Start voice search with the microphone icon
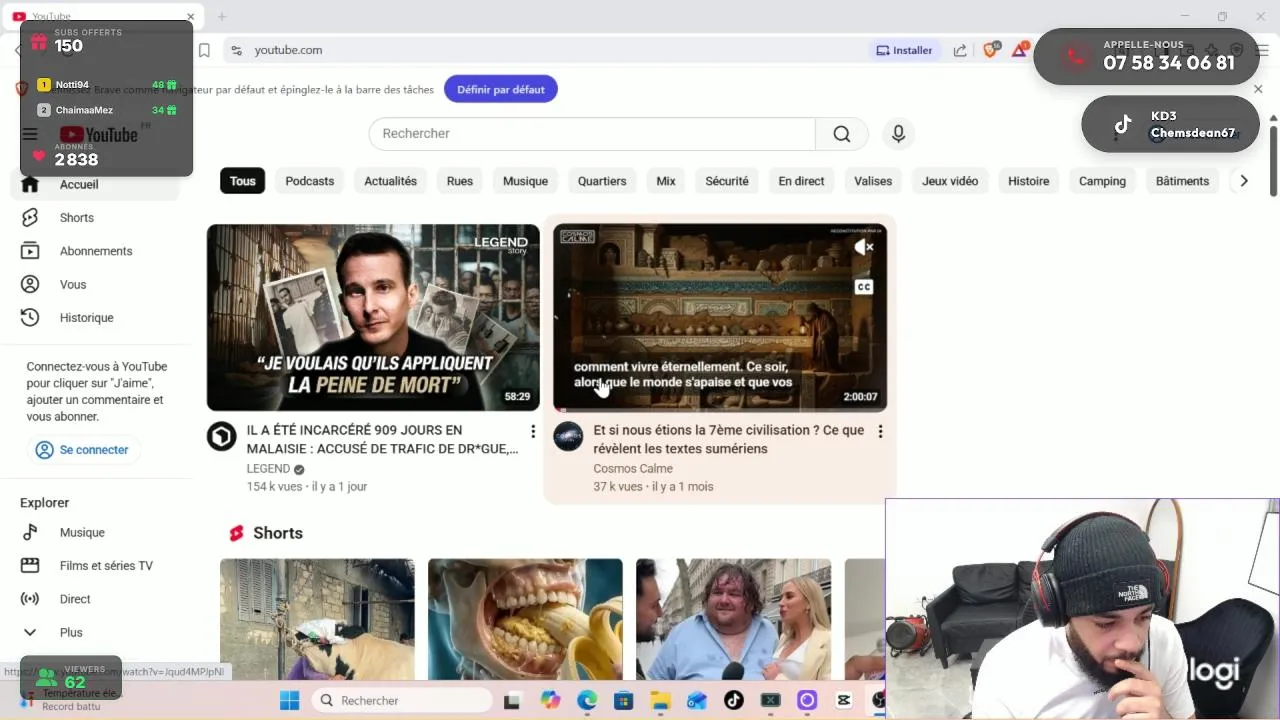This screenshot has width=1280, height=720. pos(898,134)
